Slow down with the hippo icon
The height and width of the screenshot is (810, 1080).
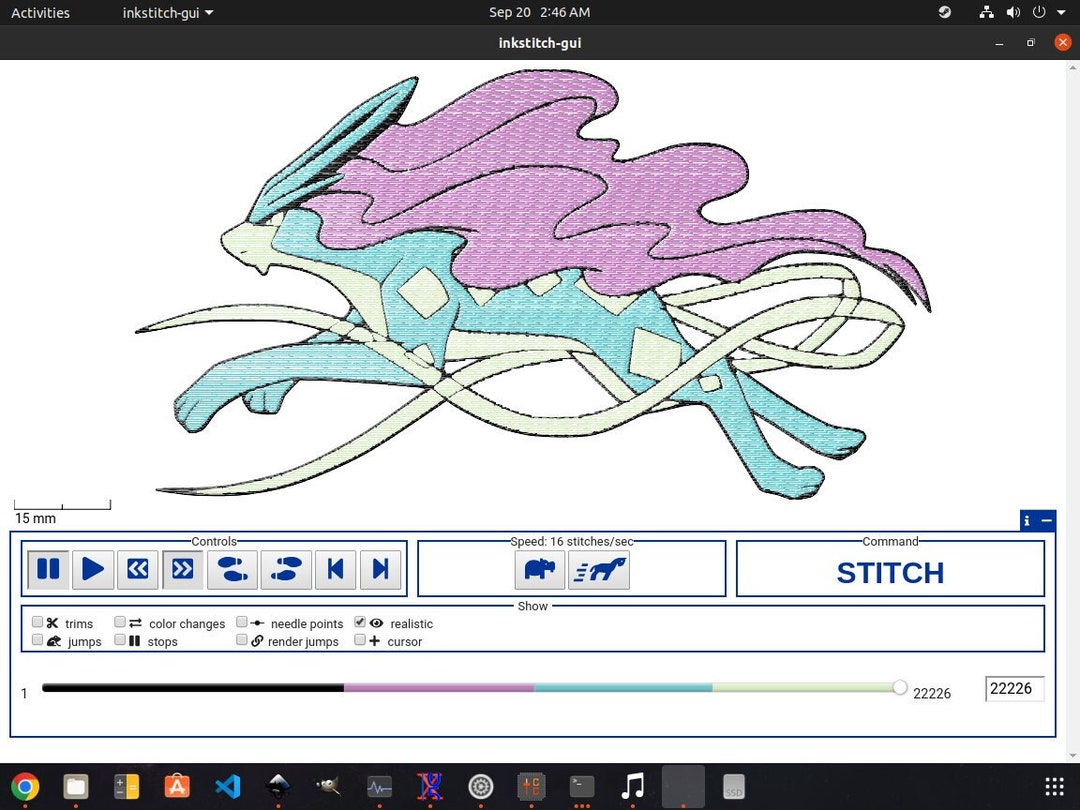539,570
